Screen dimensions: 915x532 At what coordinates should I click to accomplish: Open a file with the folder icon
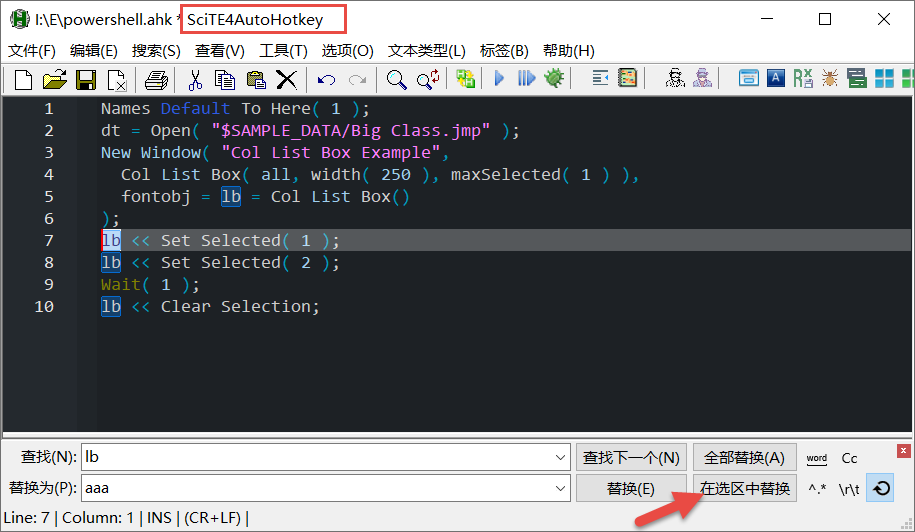[x=55, y=79]
